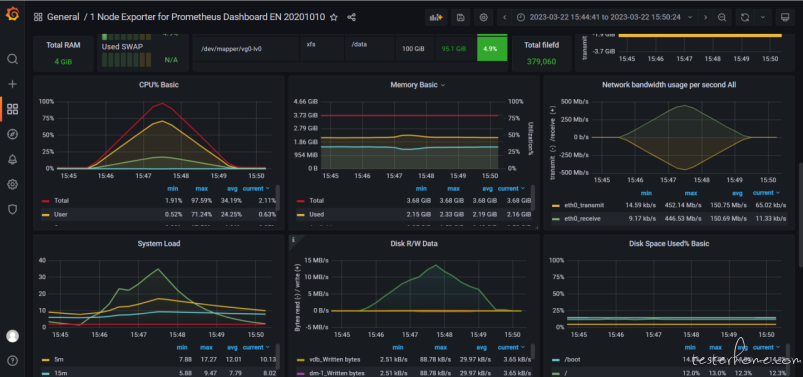Open the Explore compass icon

12,134
